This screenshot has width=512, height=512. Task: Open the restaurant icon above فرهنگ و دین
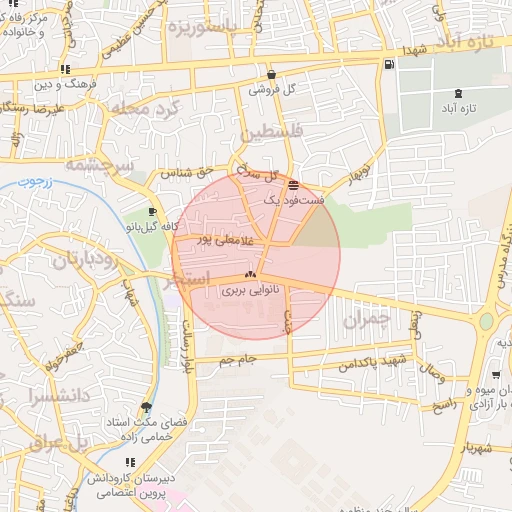coord(66,69)
